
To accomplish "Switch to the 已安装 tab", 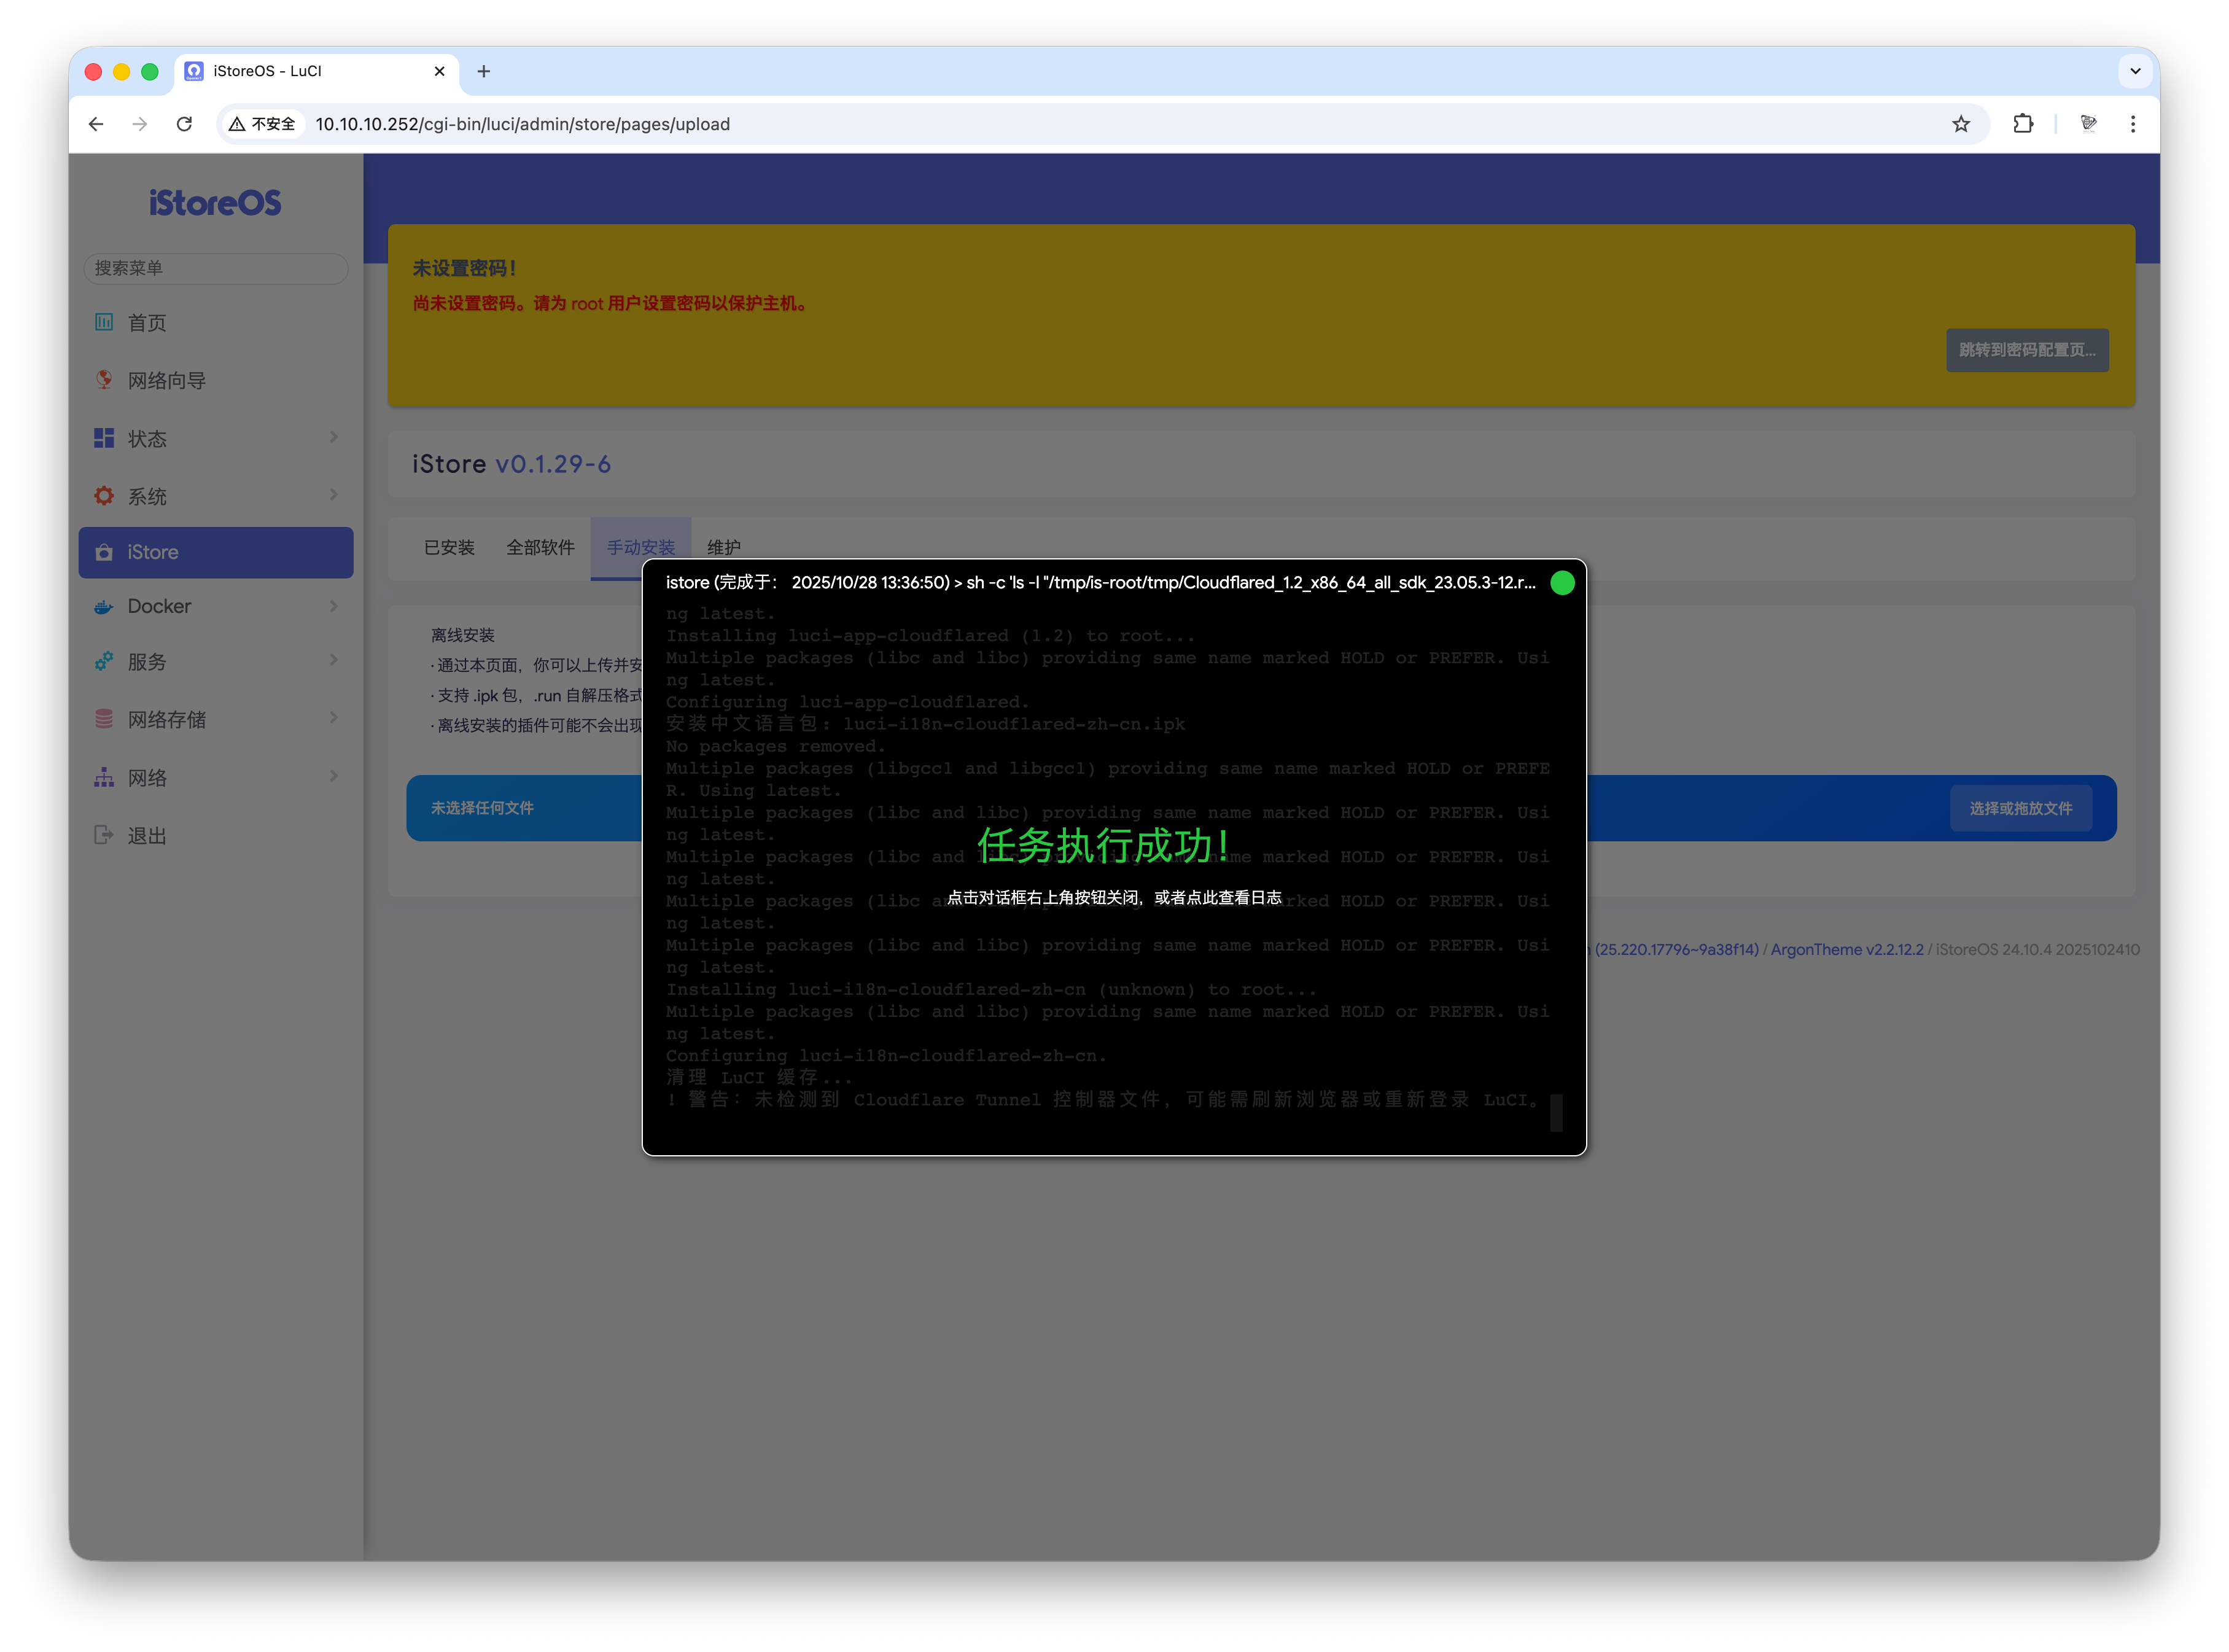I will tap(449, 547).
